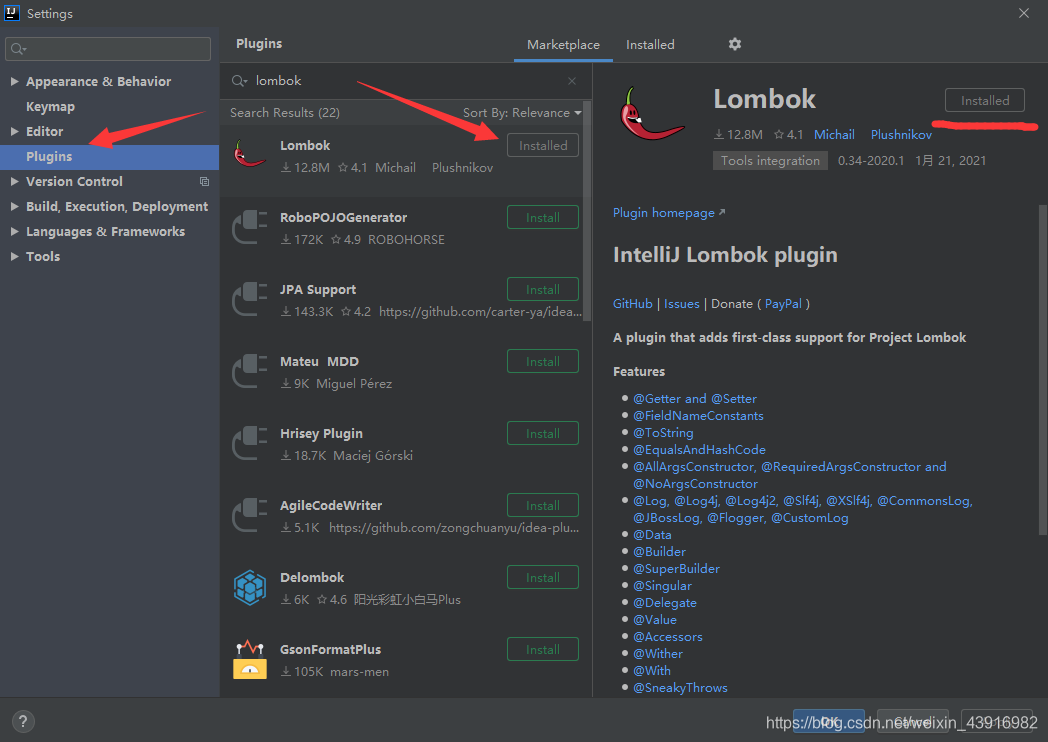This screenshot has height=742, width=1048.
Task: Install the GsonFormatPlus plugin
Action: pos(543,650)
